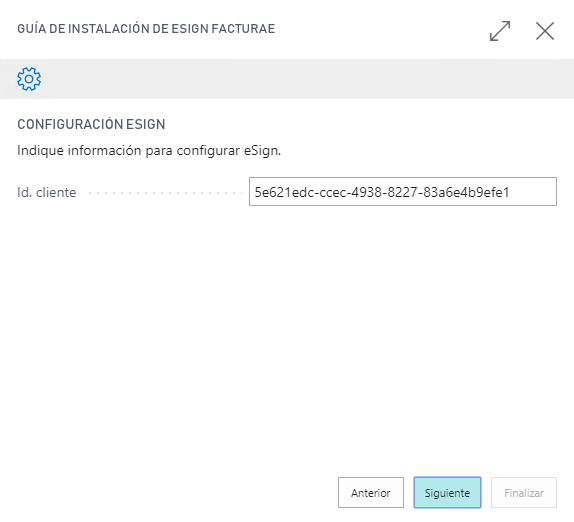
Task: Focus the Id. cliente input field
Action: [403, 191]
